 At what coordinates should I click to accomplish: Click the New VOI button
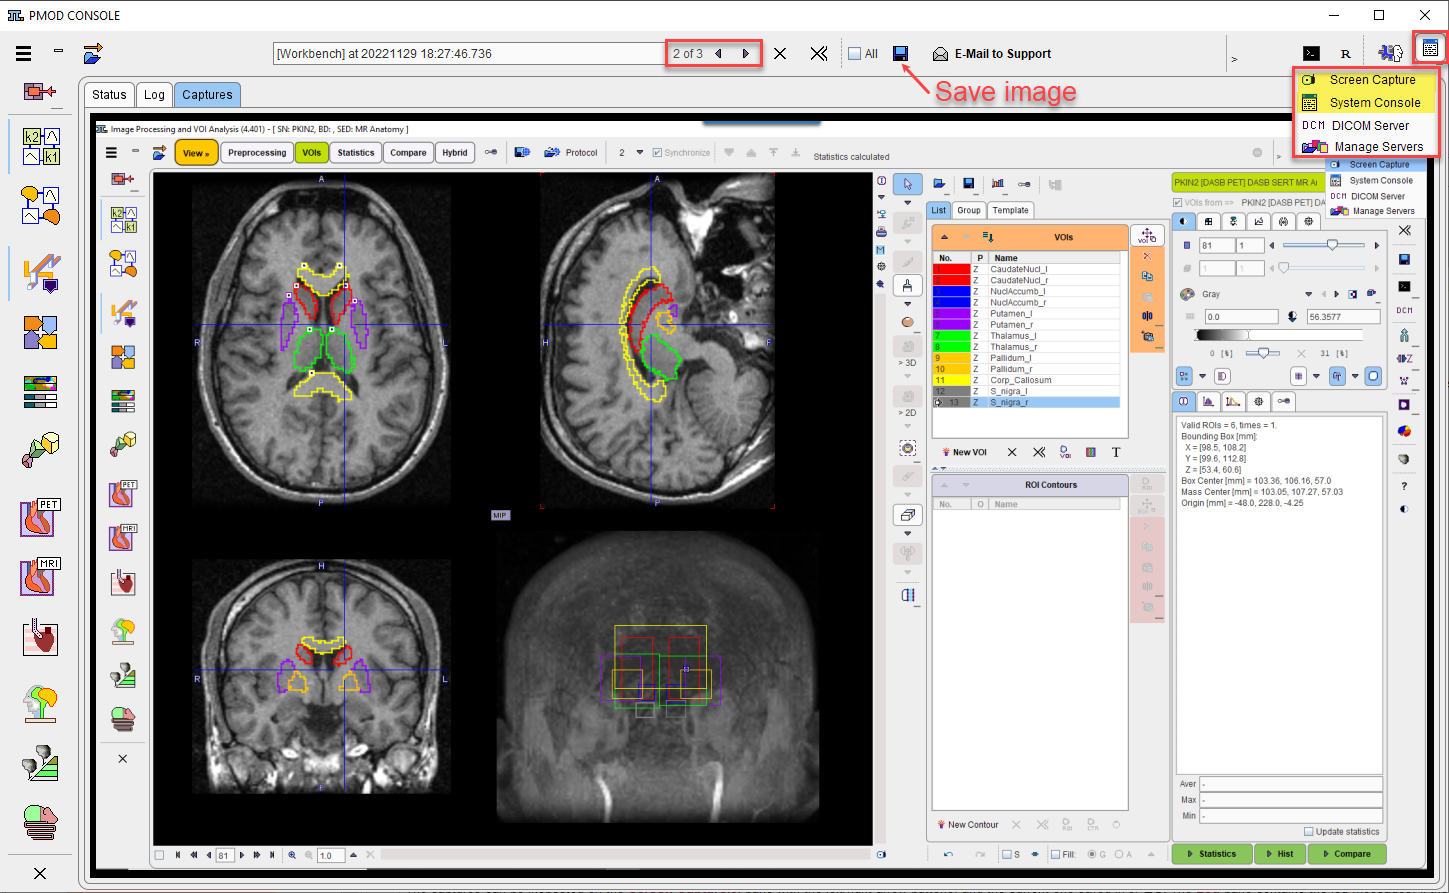click(x=965, y=452)
